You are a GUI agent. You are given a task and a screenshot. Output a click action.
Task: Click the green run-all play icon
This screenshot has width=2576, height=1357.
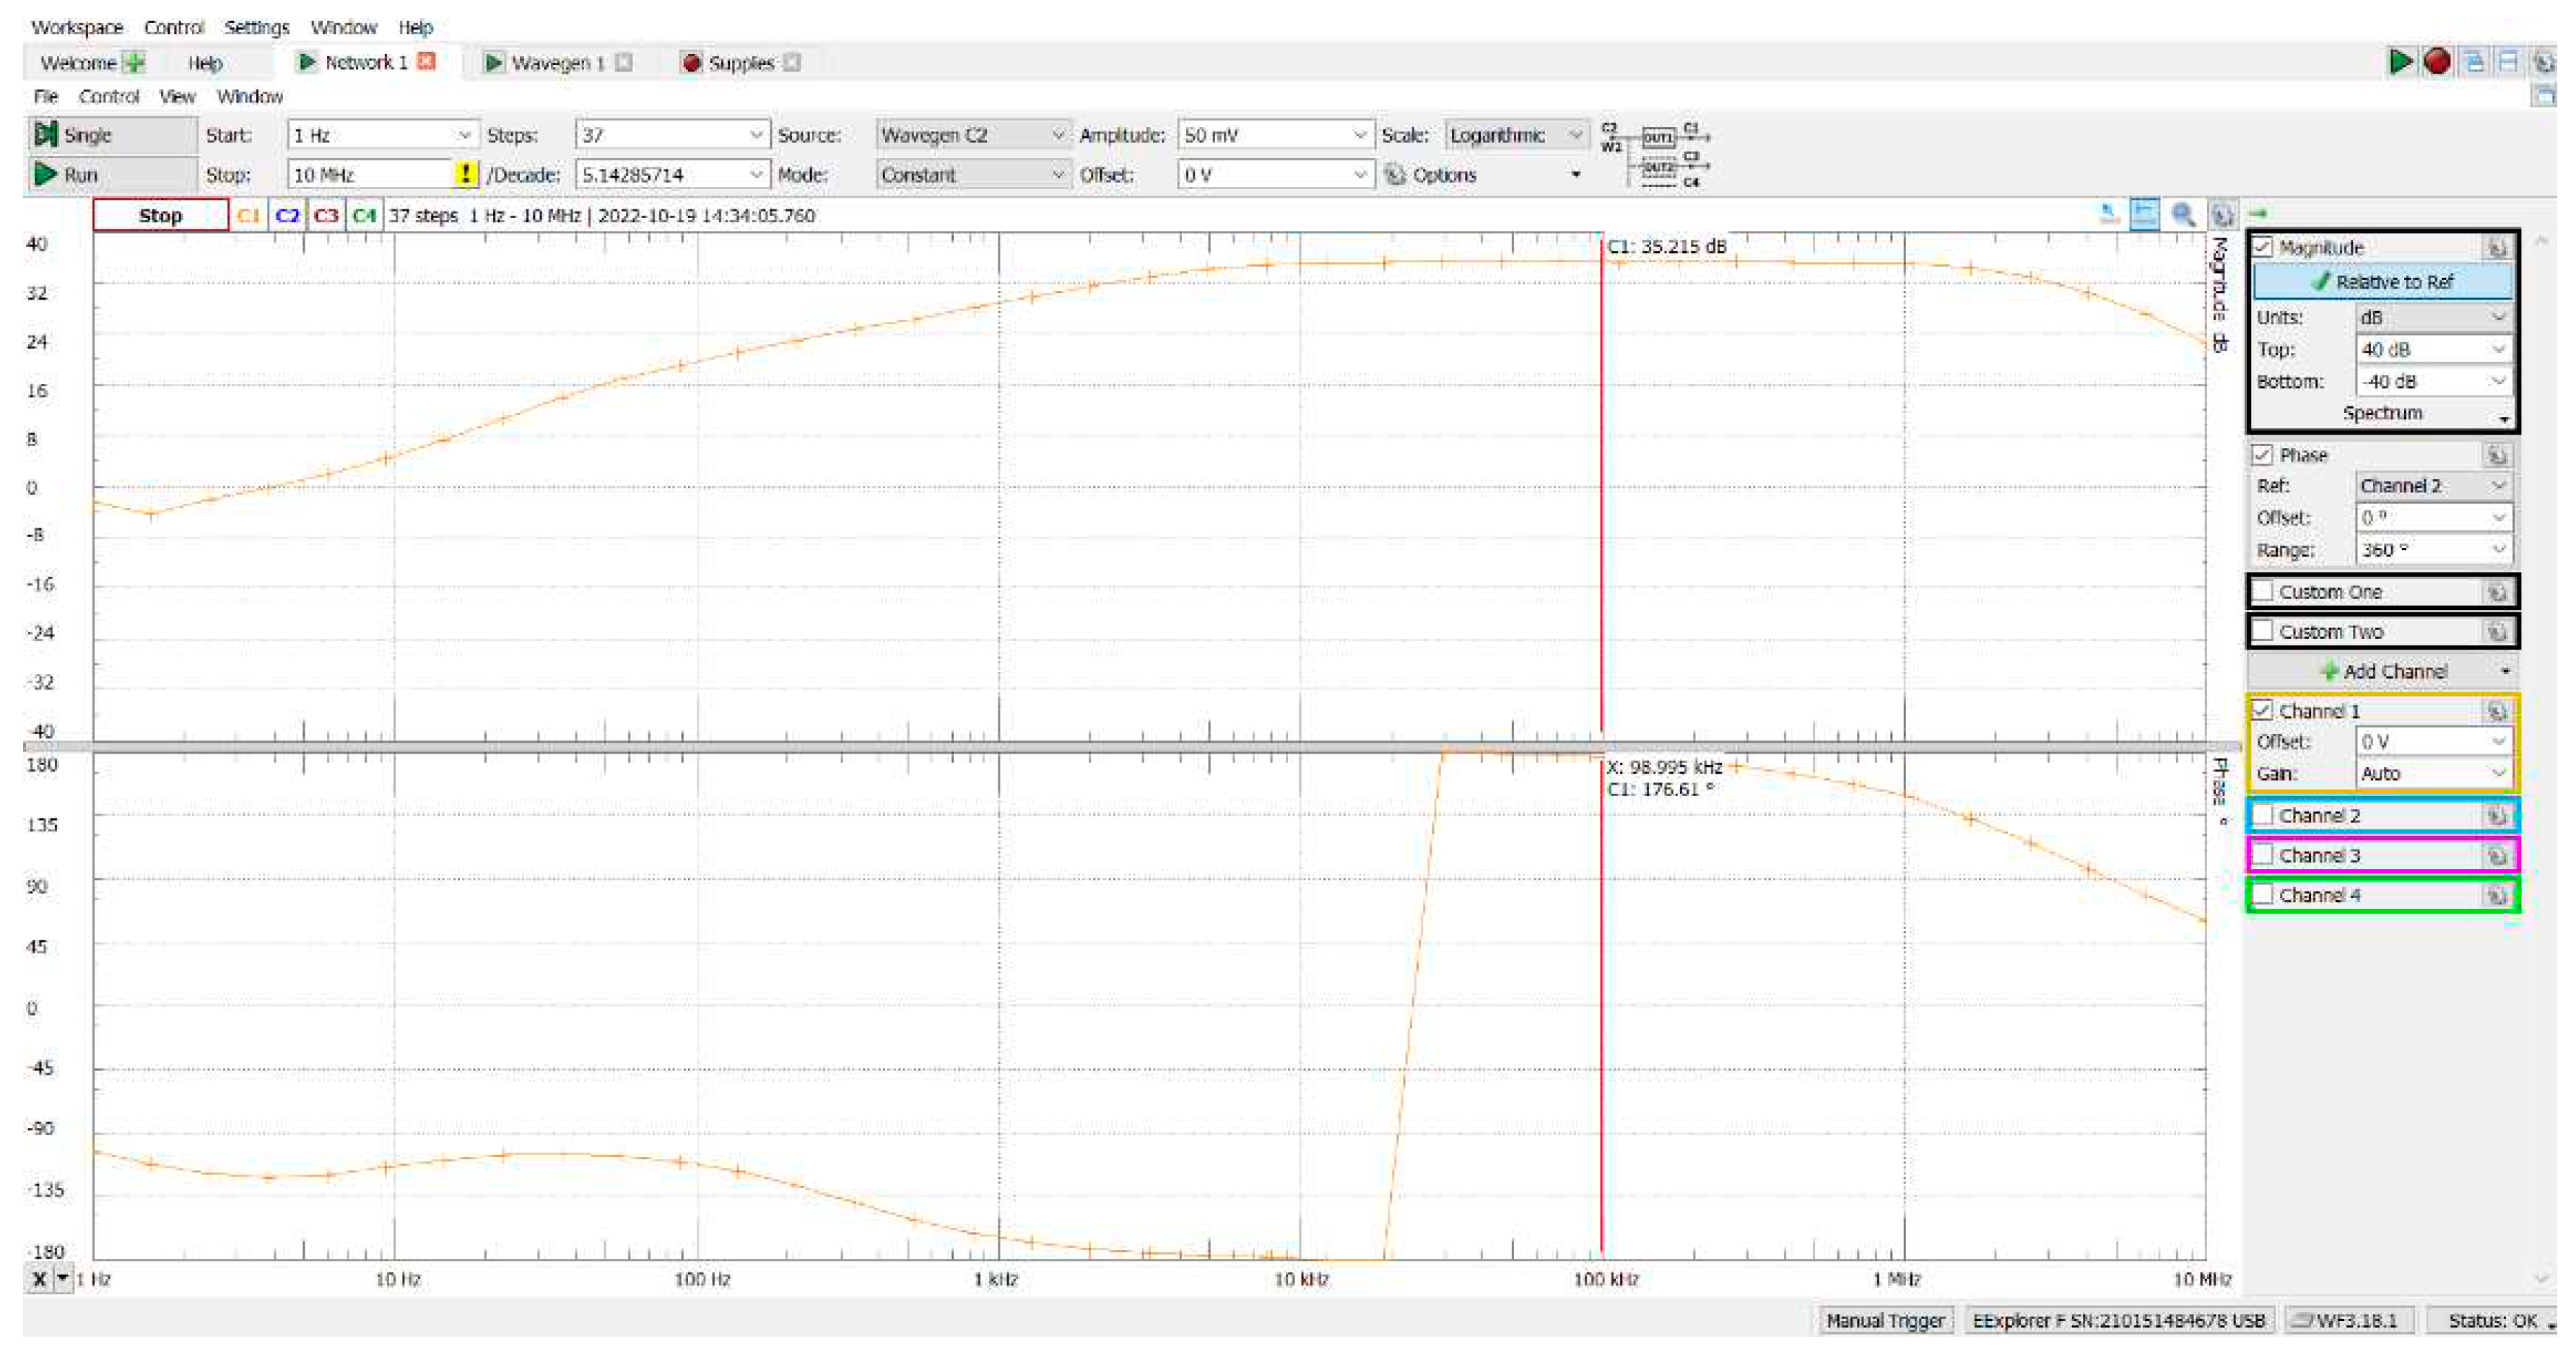[2400, 62]
